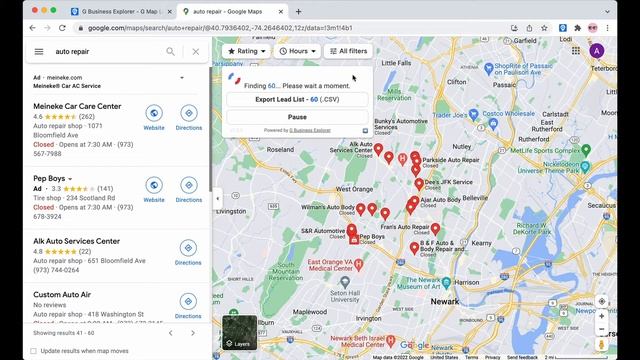The image size is (640, 360).
Task: Click the Terms link on the map
Action: 471,358
